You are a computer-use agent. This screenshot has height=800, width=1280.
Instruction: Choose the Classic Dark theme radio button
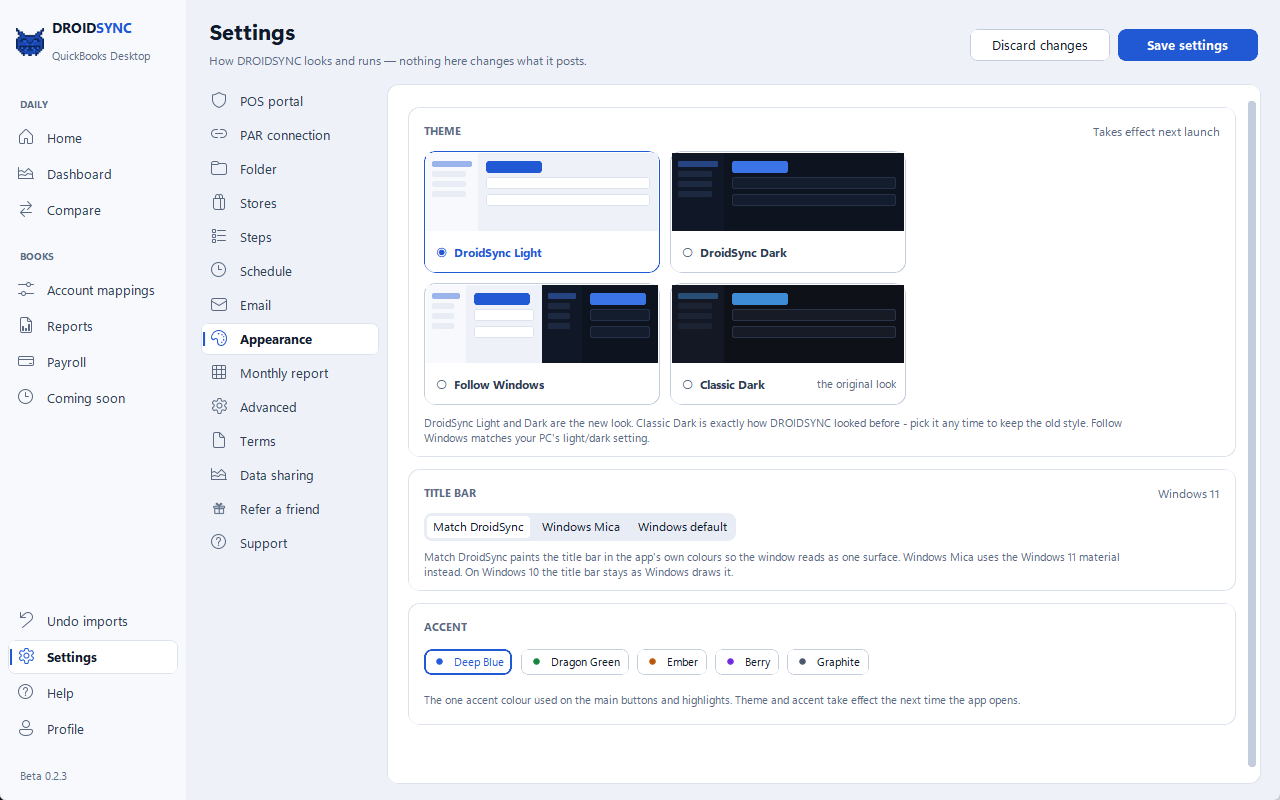(688, 385)
